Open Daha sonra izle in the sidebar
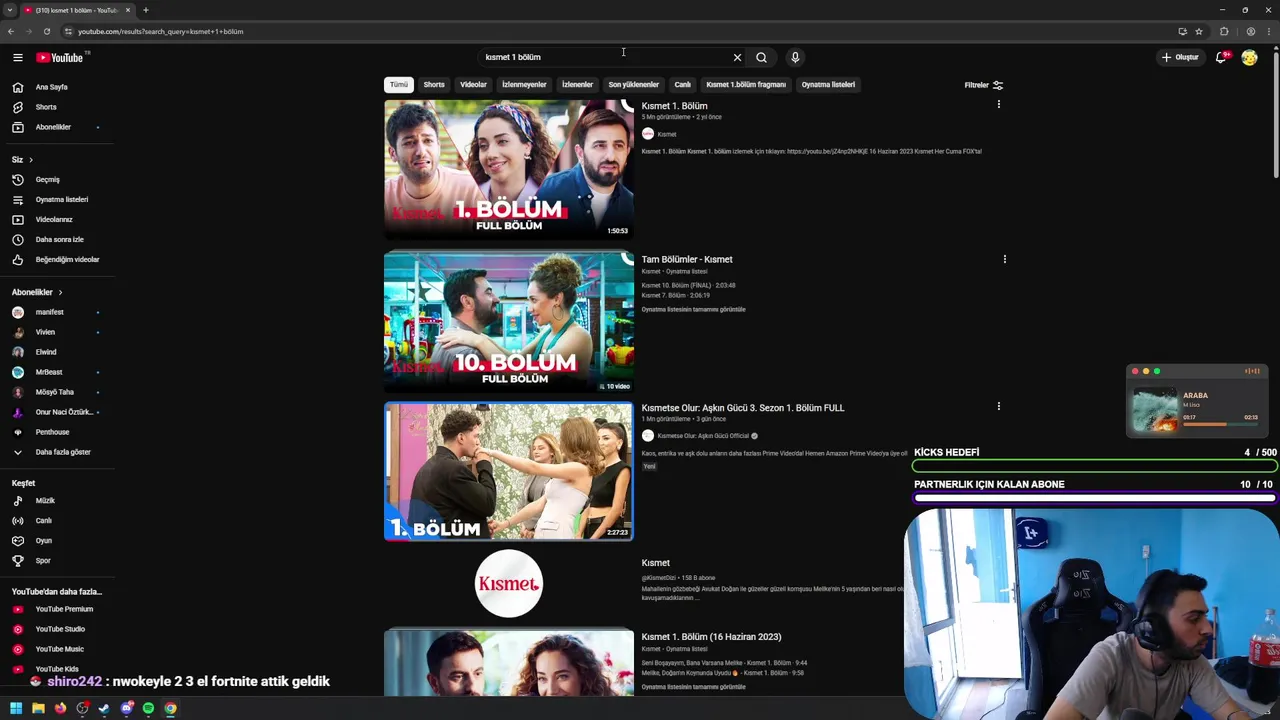Screen dimensions: 1280x720 (57, 240)
